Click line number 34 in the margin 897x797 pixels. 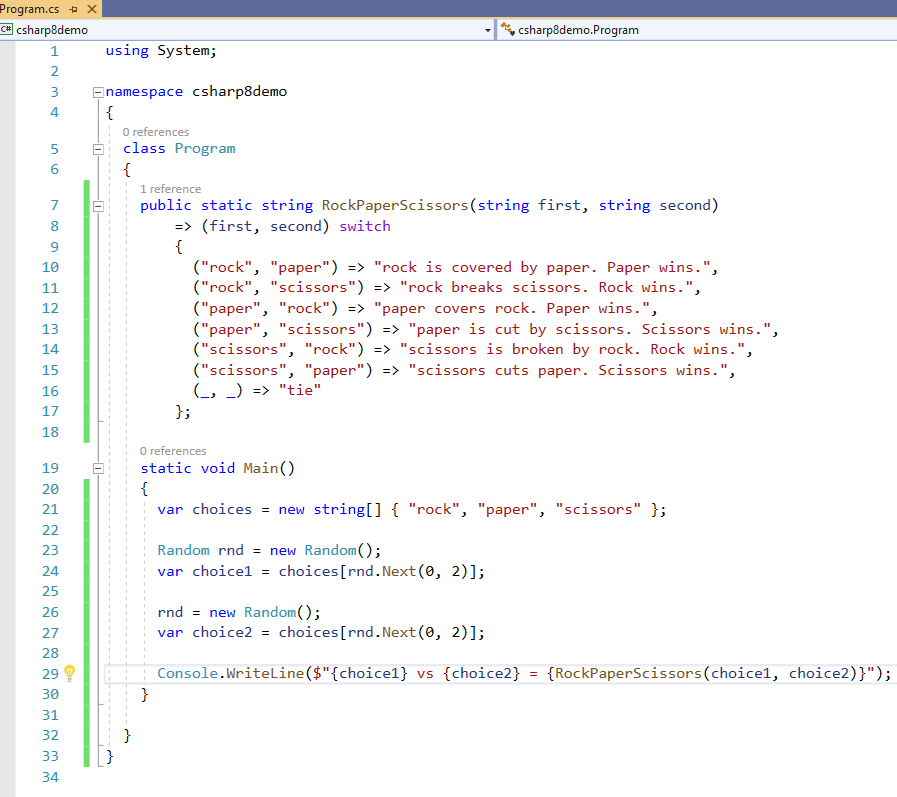pos(50,777)
